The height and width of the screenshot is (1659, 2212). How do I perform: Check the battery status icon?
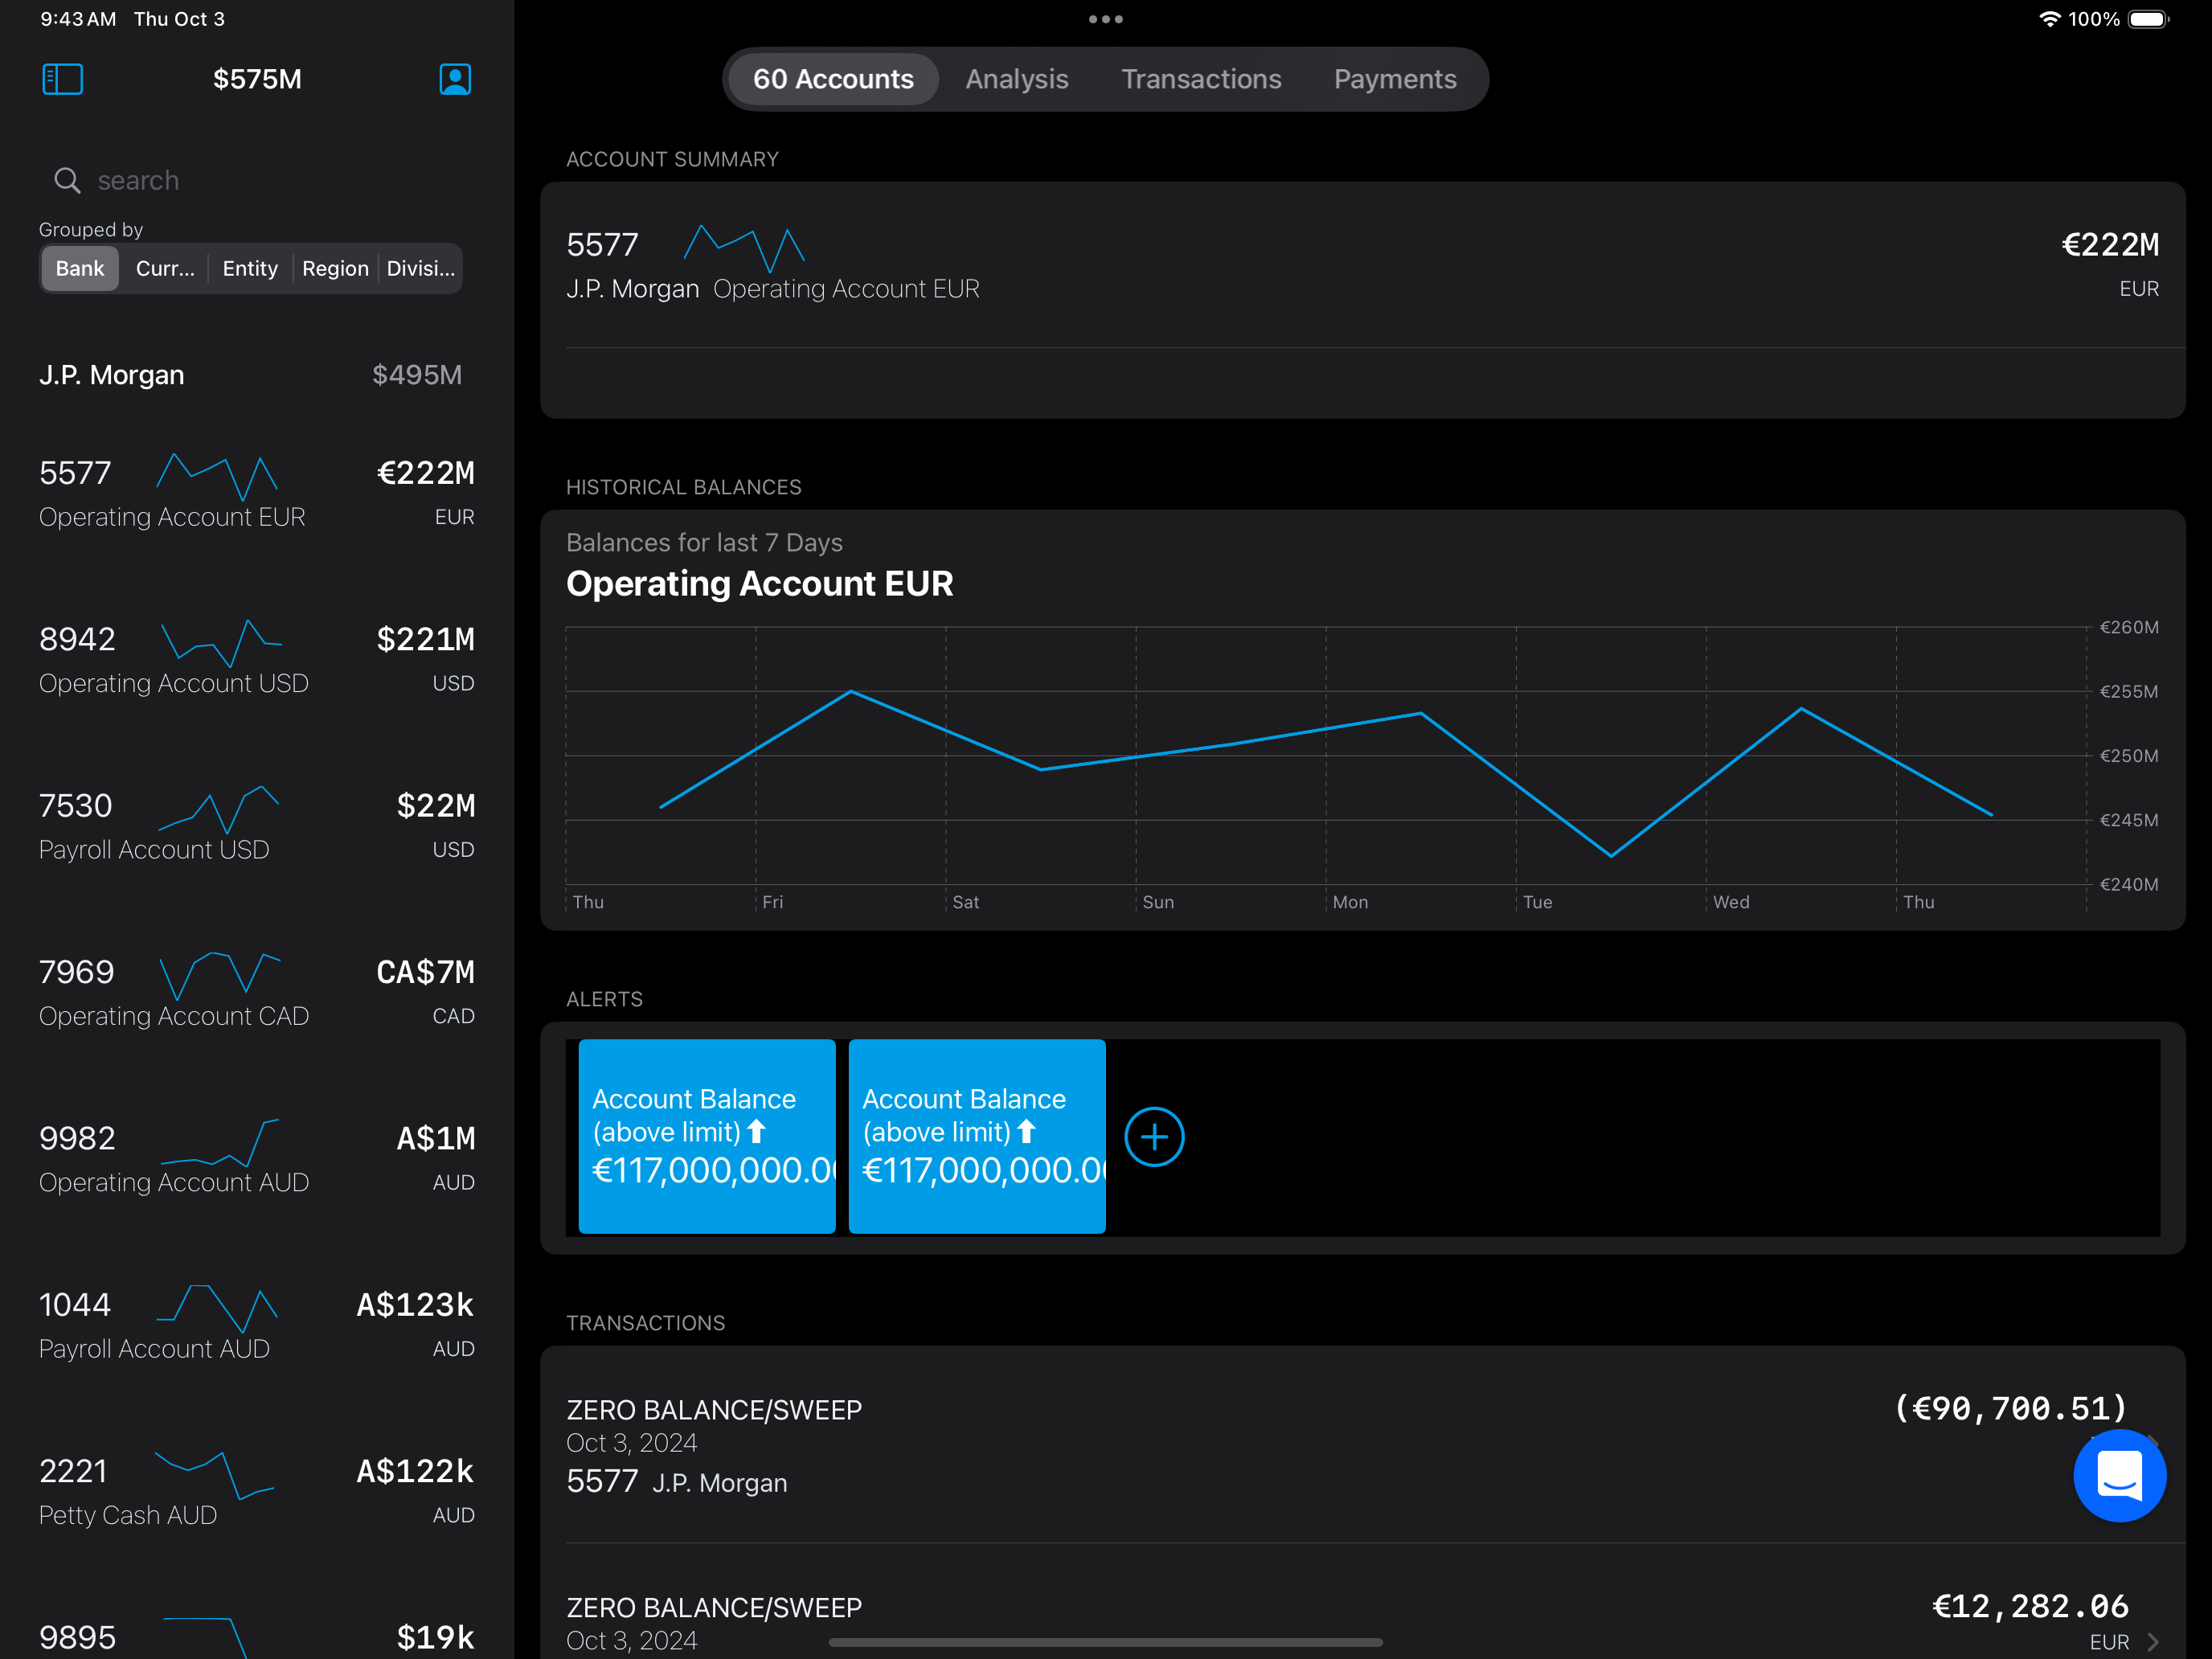[x=2149, y=19]
